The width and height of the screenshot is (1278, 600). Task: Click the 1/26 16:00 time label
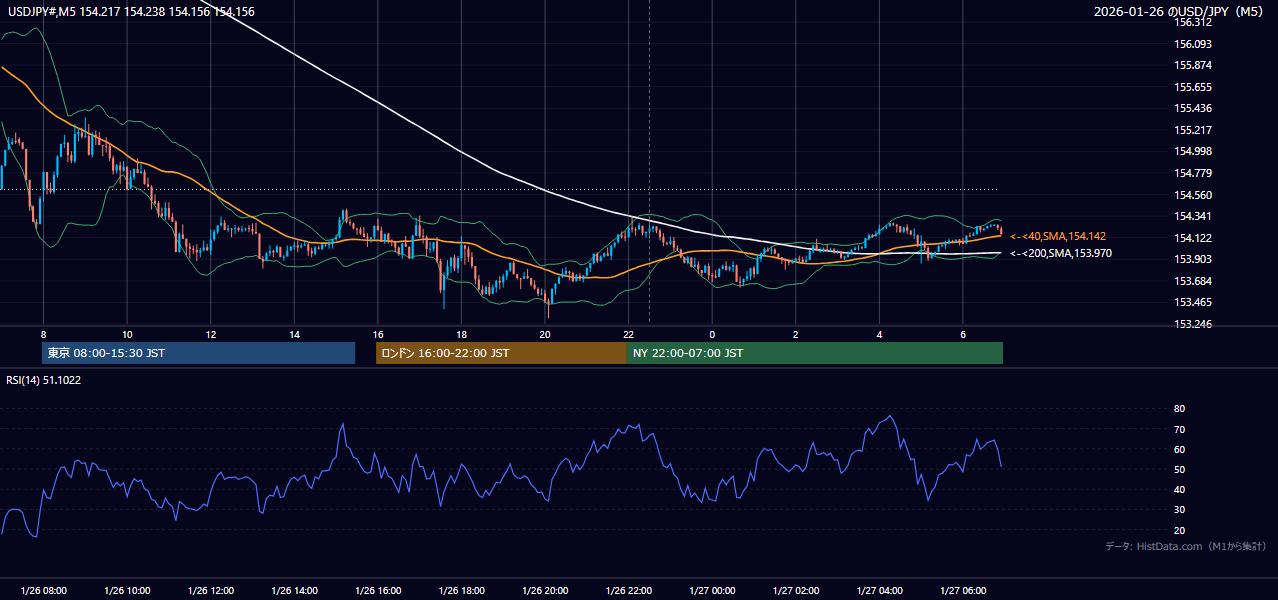(x=378, y=591)
